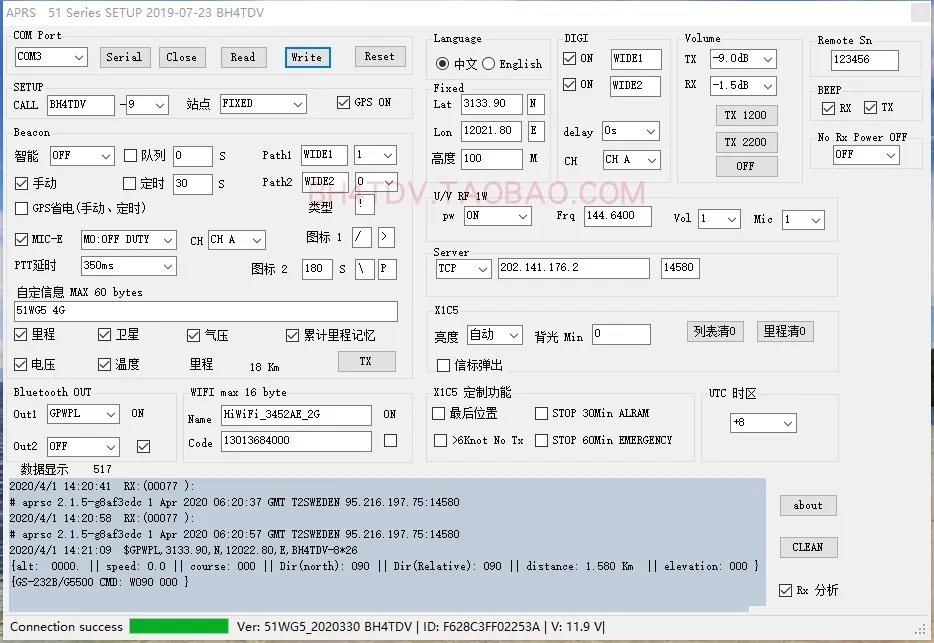Click the 里程清0 mileage reset button
This screenshot has width=934, height=643.
tap(785, 331)
